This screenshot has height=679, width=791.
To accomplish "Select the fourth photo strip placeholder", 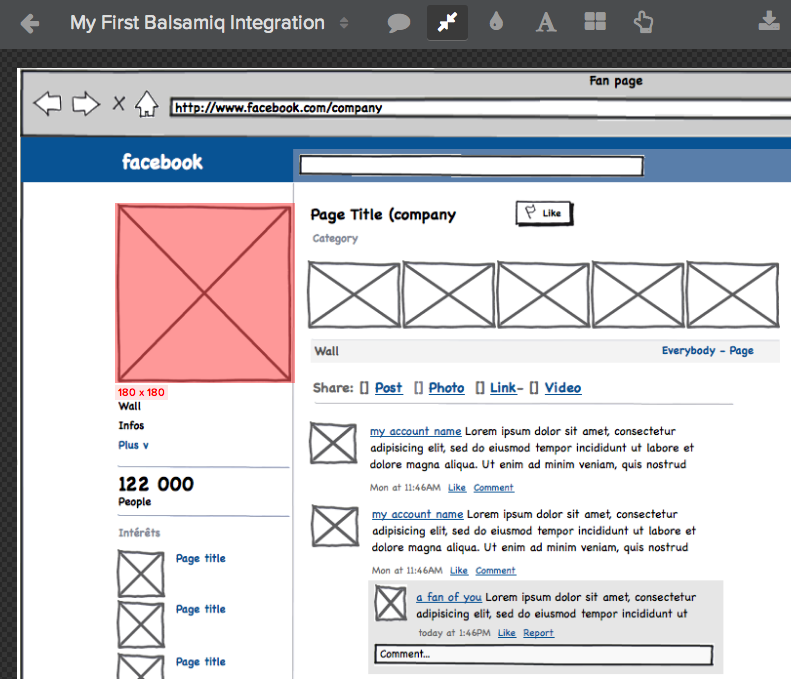I will coord(638,295).
